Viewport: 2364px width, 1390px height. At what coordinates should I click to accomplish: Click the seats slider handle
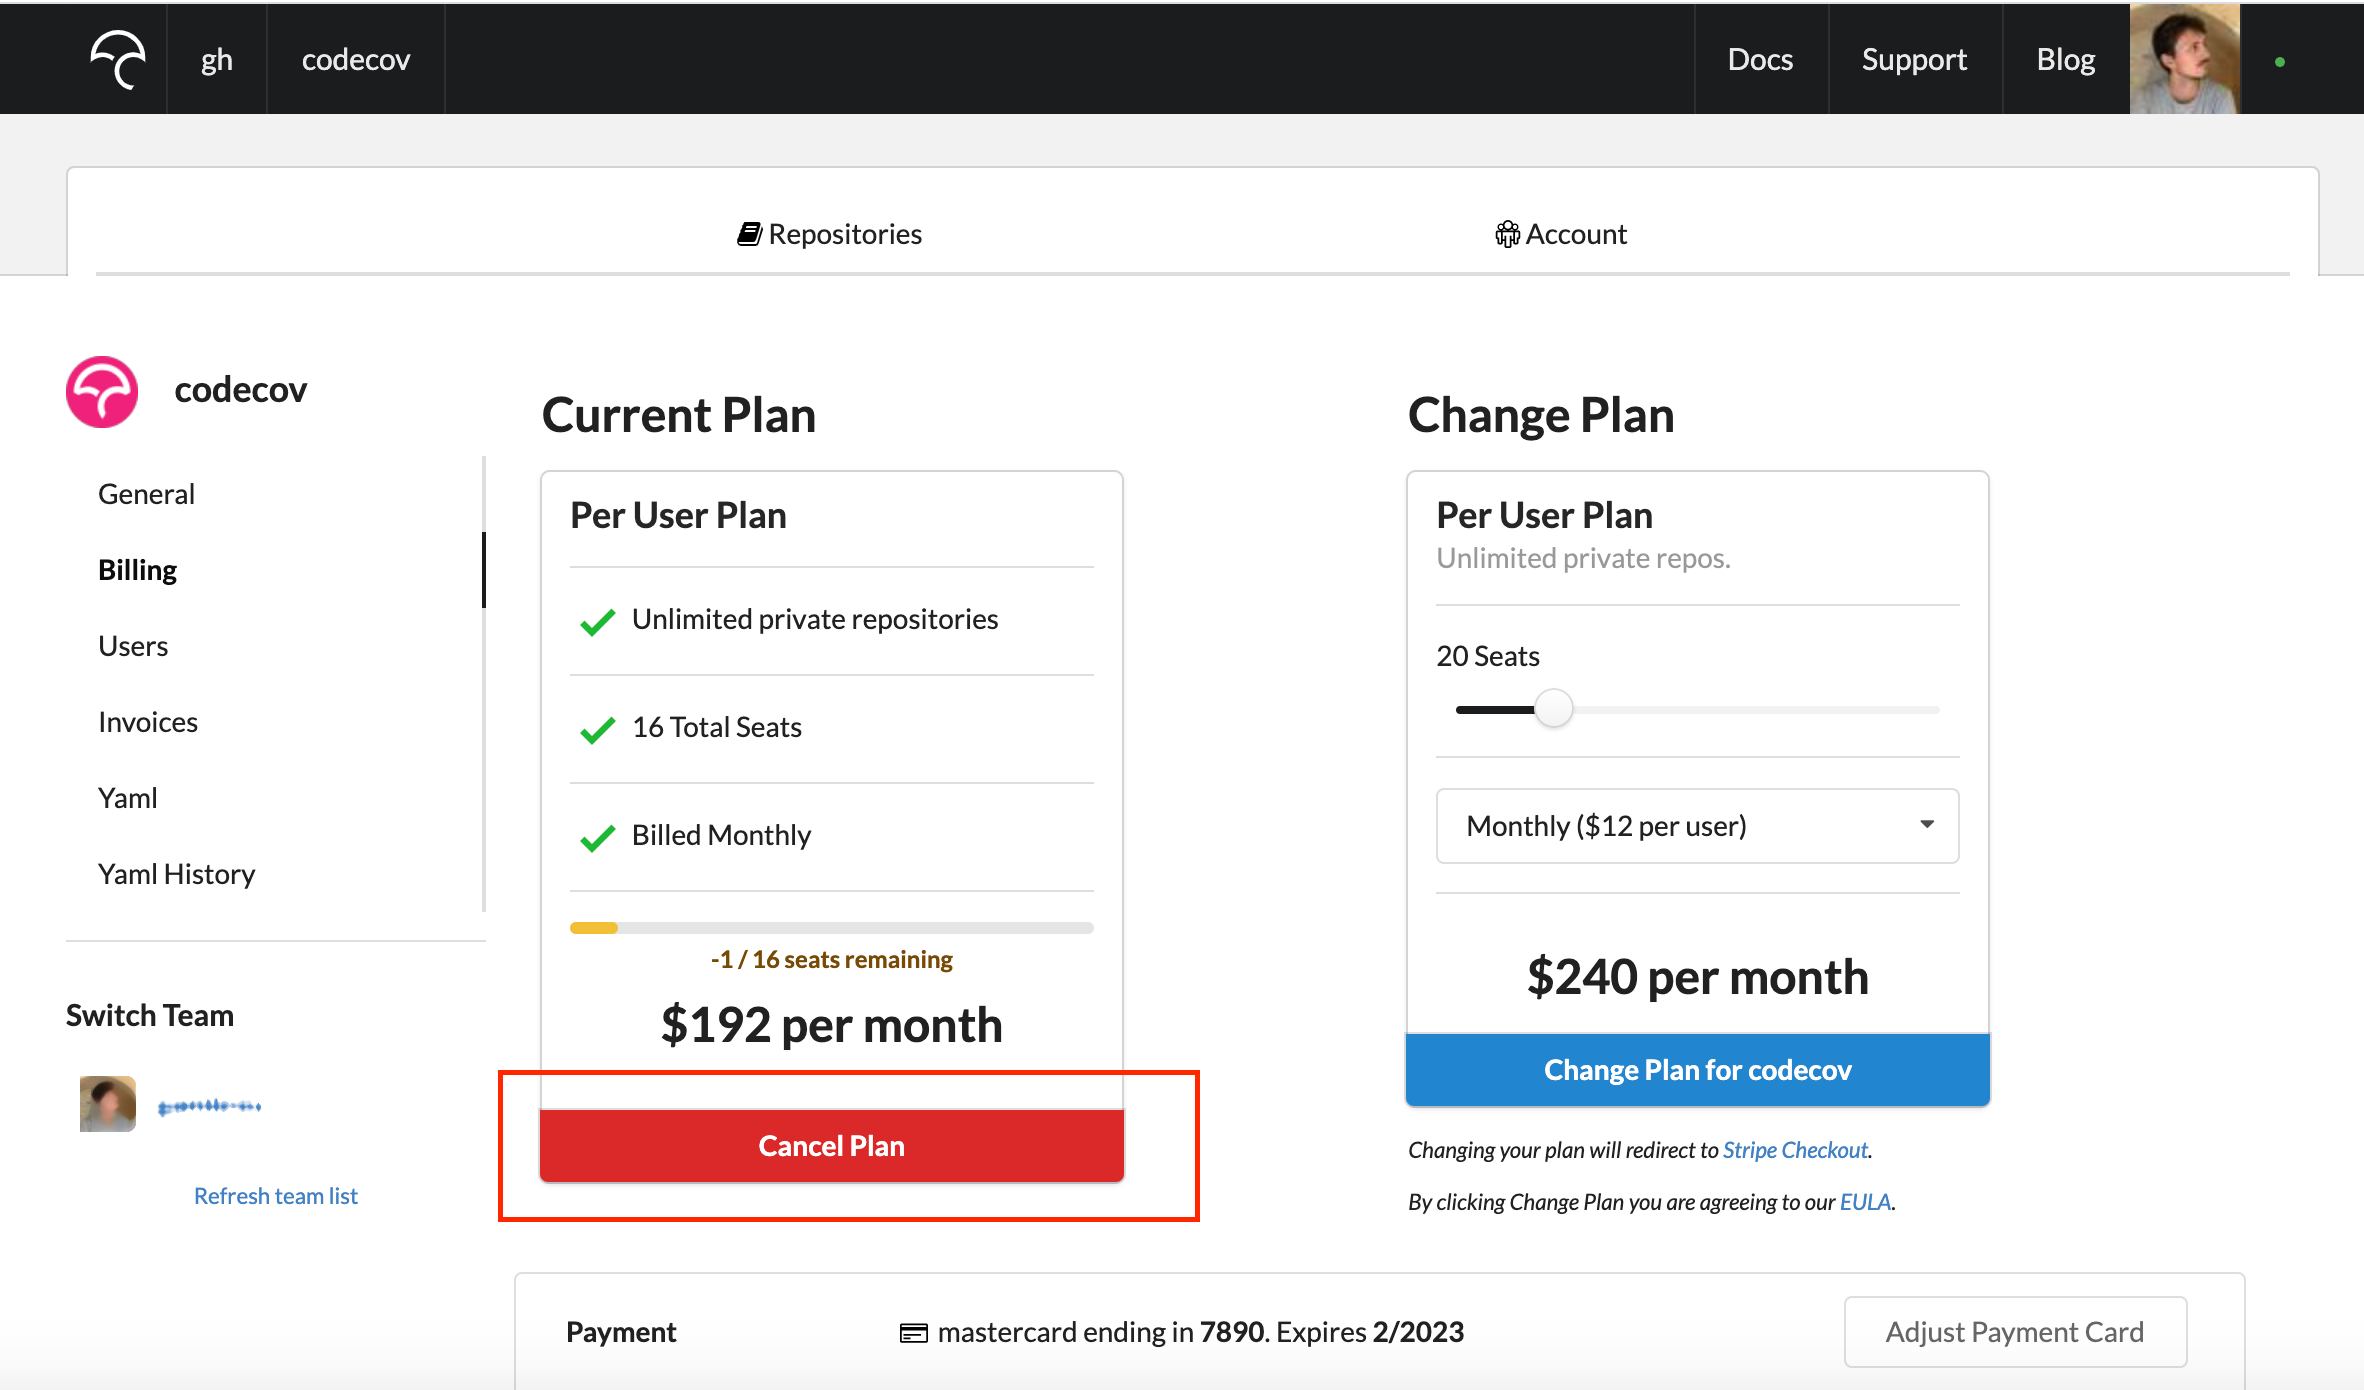tap(1553, 709)
